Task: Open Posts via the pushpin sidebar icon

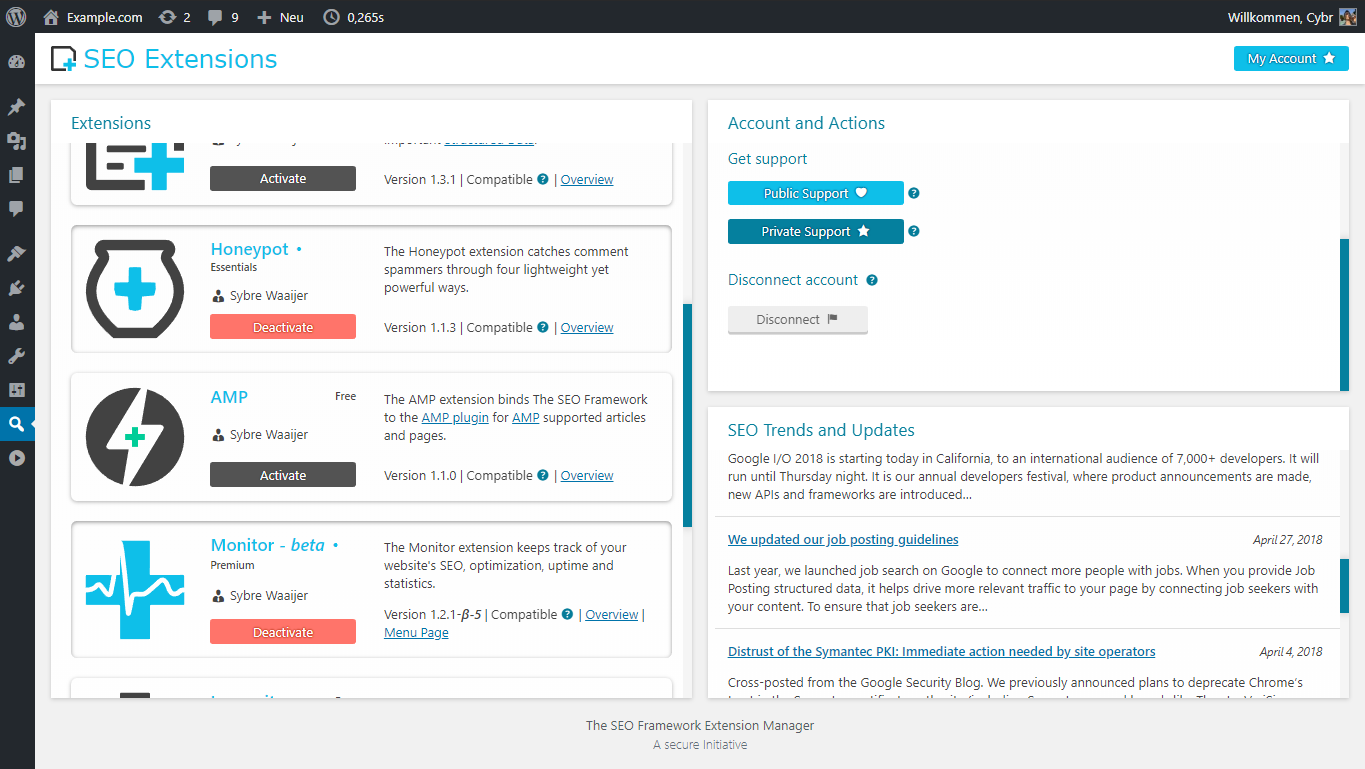Action: 16,107
